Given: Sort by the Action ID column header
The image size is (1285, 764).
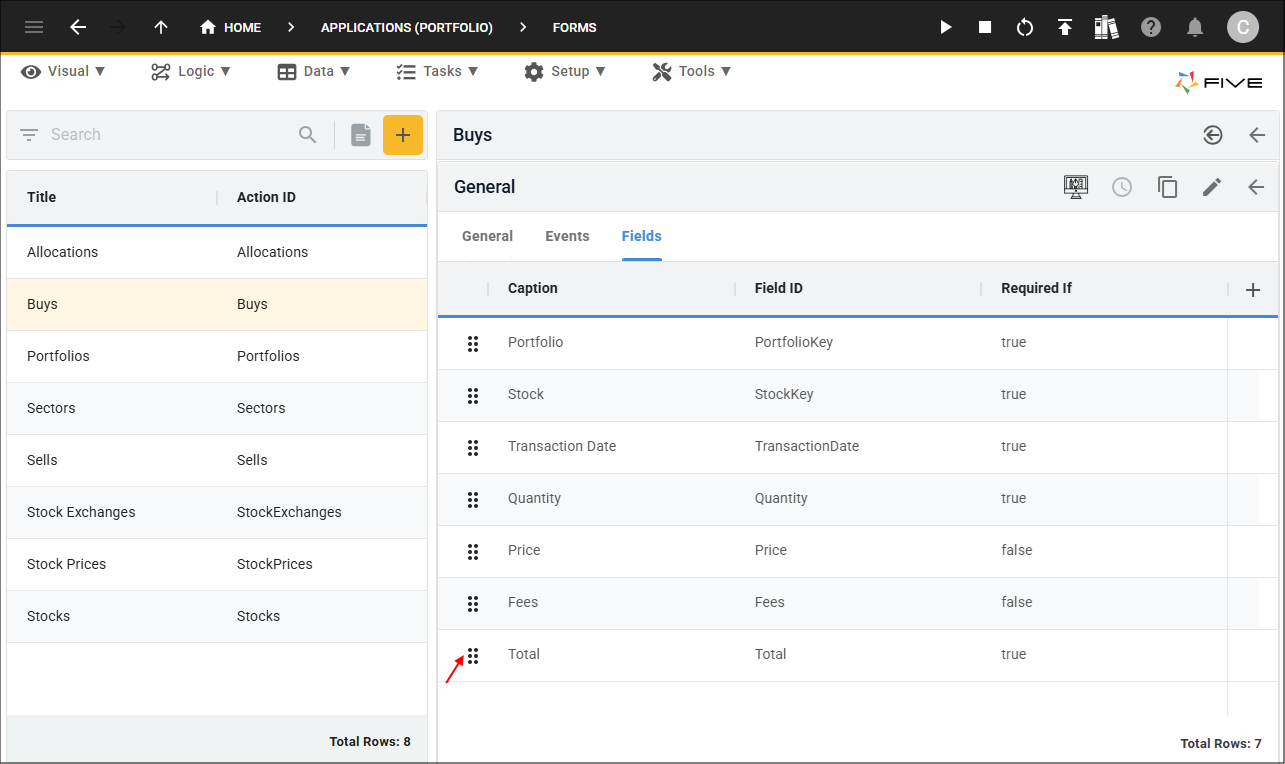Looking at the screenshot, I should tap(266, 197).
